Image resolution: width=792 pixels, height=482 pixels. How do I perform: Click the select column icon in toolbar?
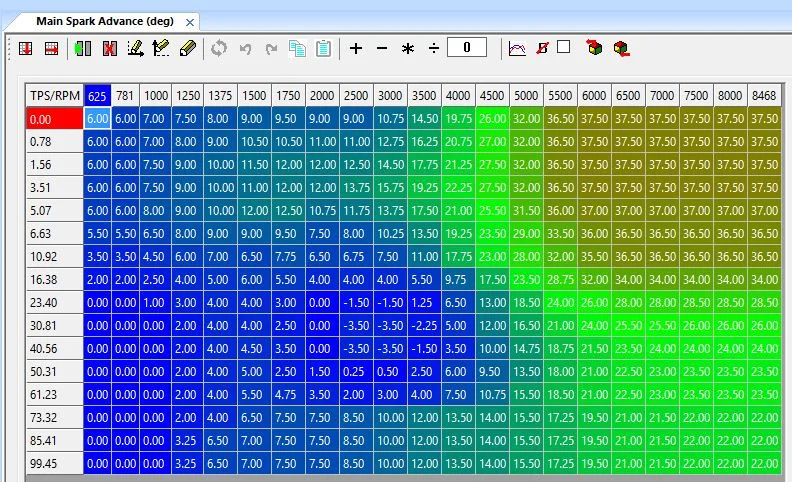click(27, 47)
